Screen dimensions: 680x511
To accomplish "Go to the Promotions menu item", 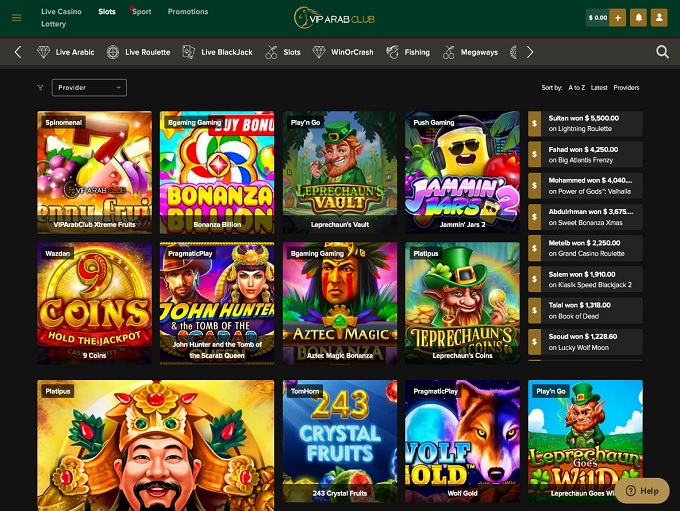I will pos(187,12).
